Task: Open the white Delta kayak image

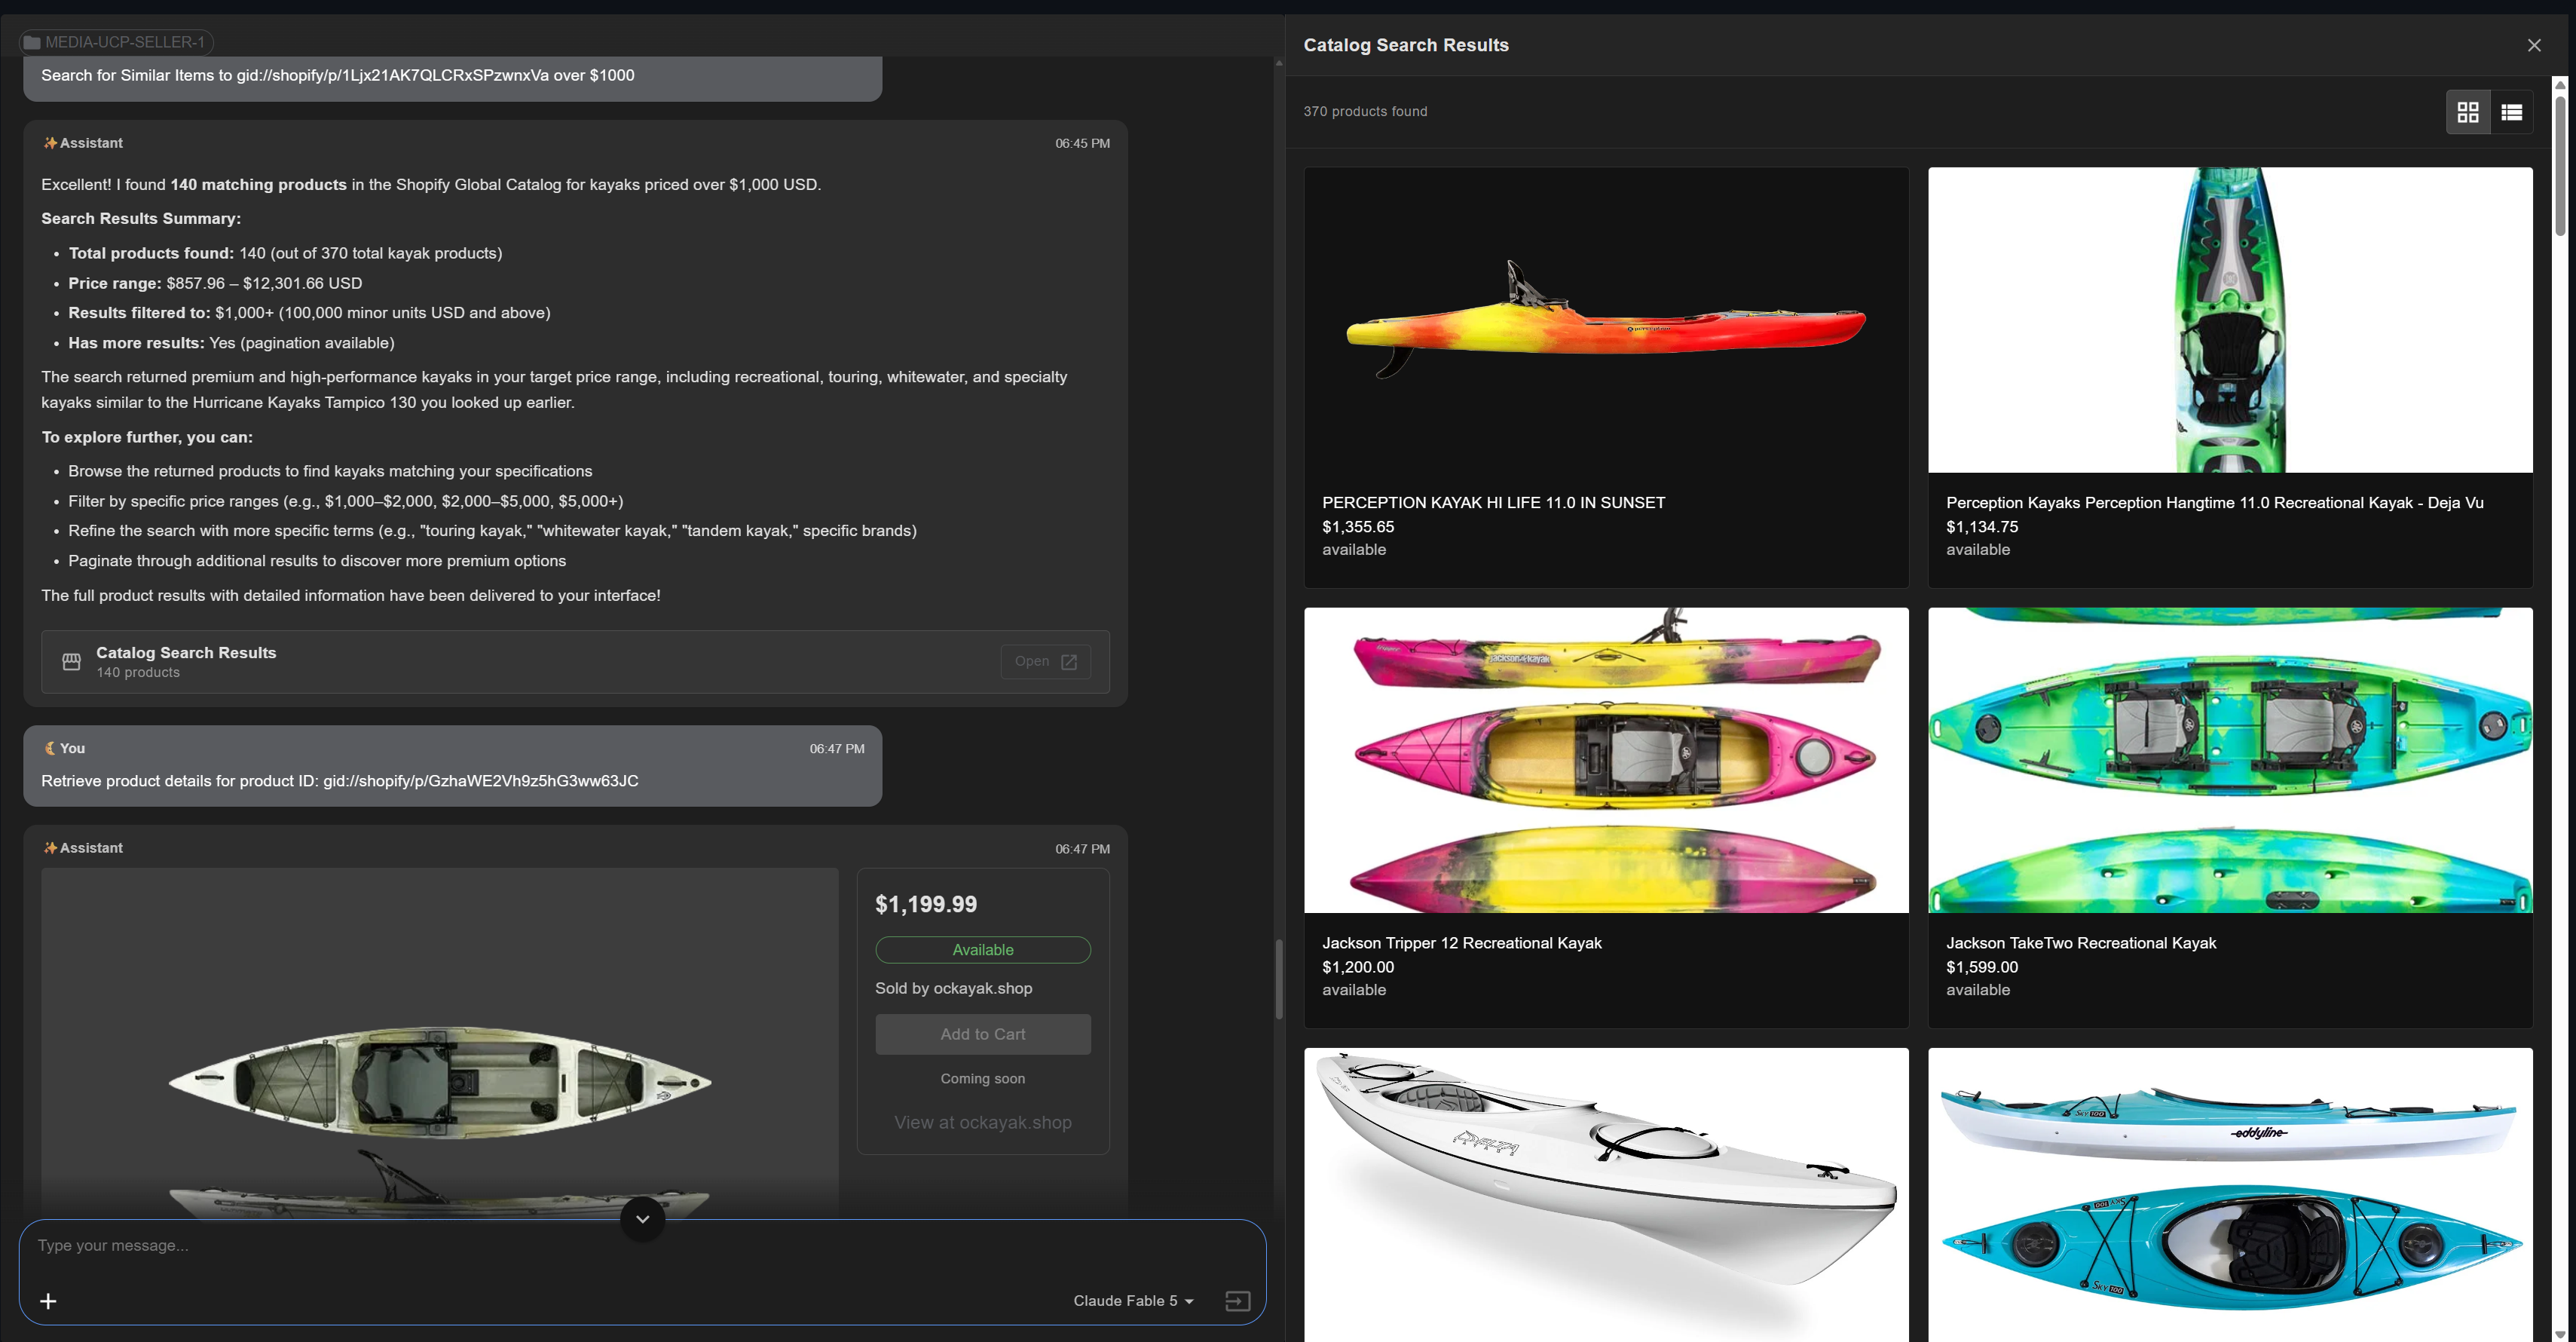Action: (1606, 1195)
